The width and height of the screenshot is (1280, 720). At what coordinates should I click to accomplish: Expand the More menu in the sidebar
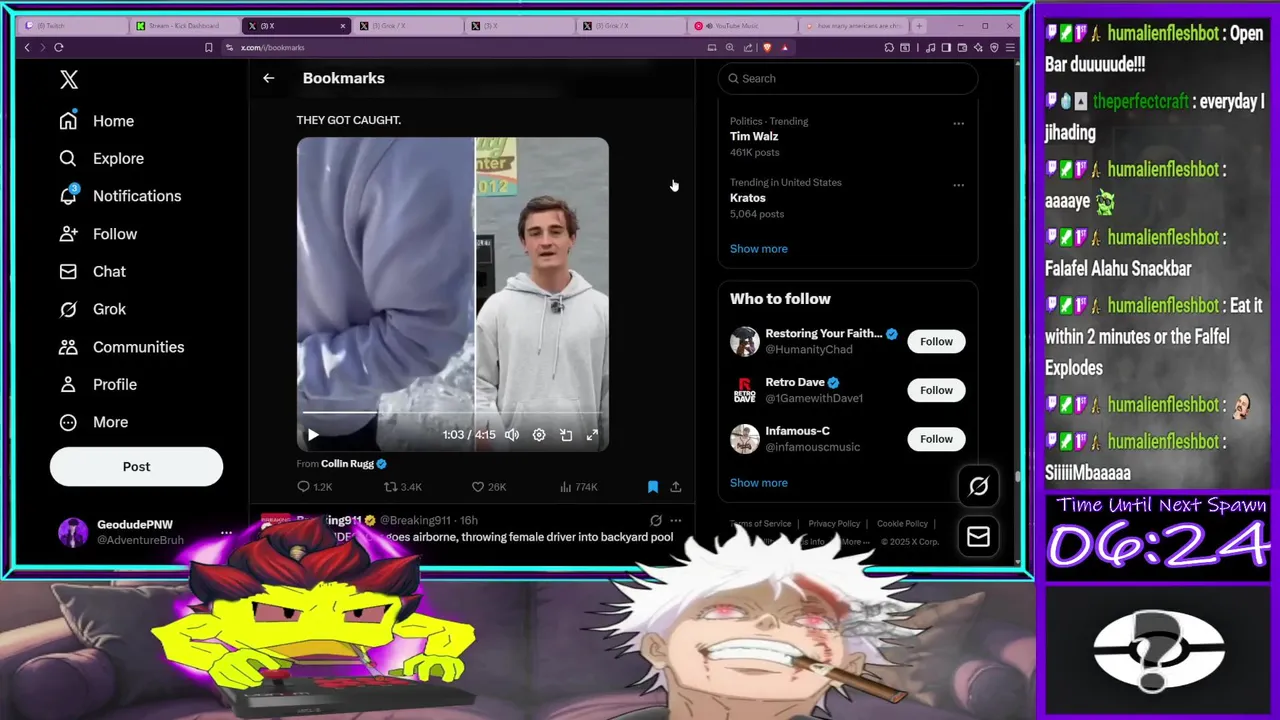[x=93, y=422]
